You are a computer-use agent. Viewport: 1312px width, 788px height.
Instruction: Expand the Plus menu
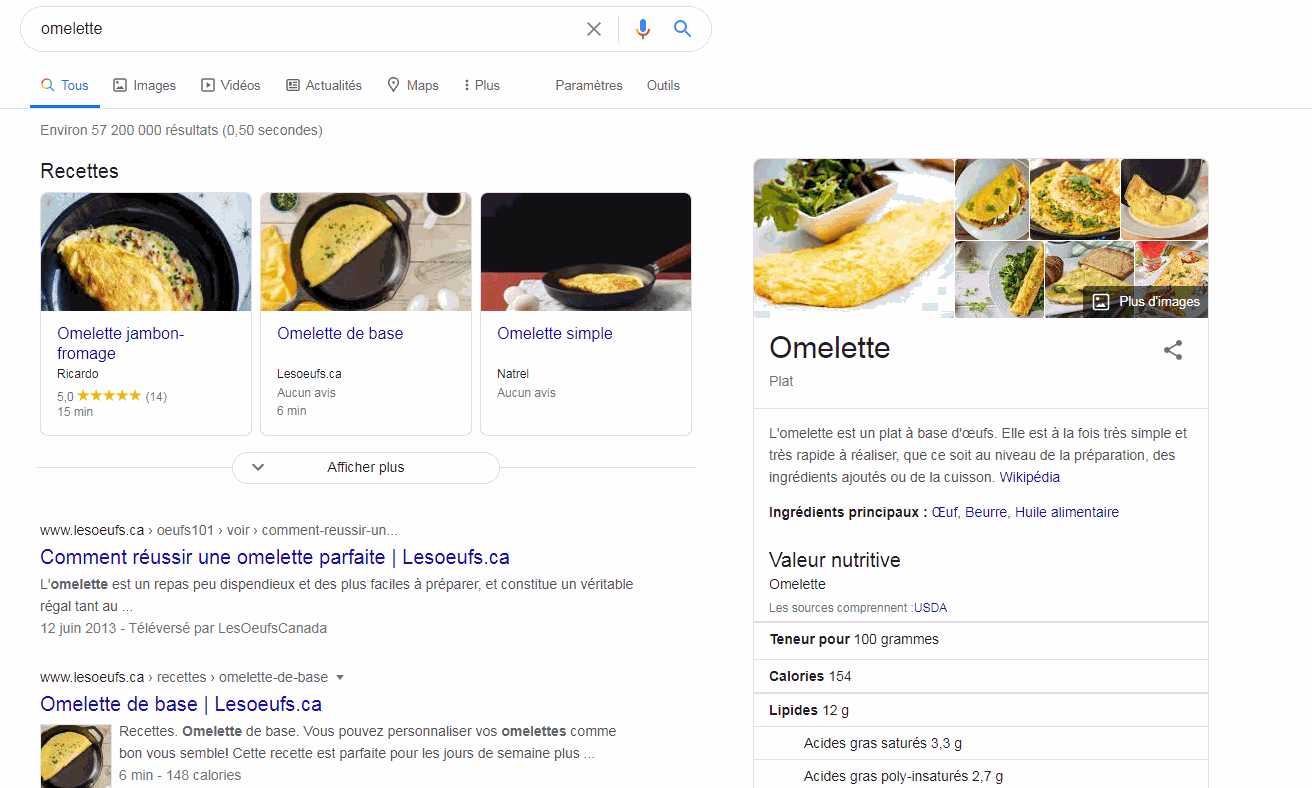tap(481, 86)
